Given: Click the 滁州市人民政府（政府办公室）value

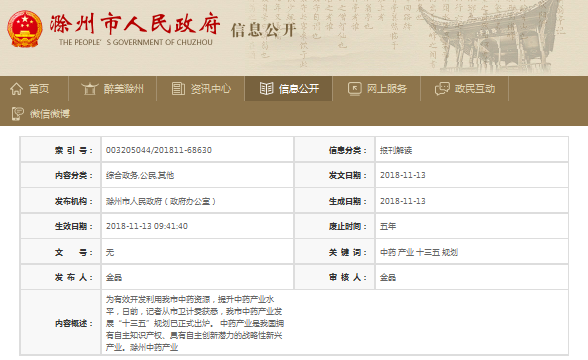Looking at the screenshot, I should 161,201.
